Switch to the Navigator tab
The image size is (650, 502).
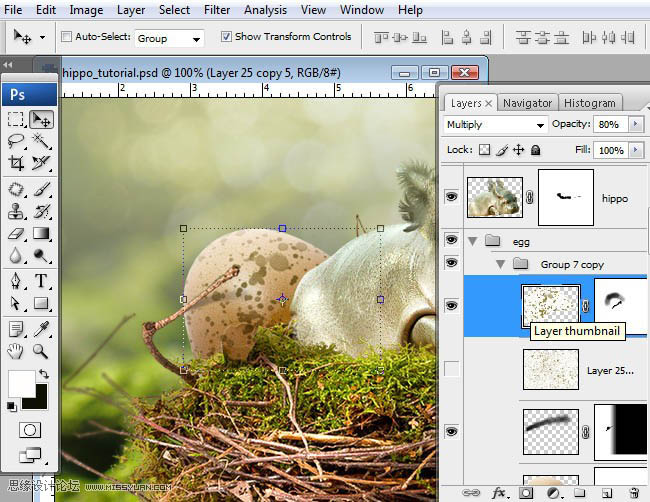tap(527, 103)
